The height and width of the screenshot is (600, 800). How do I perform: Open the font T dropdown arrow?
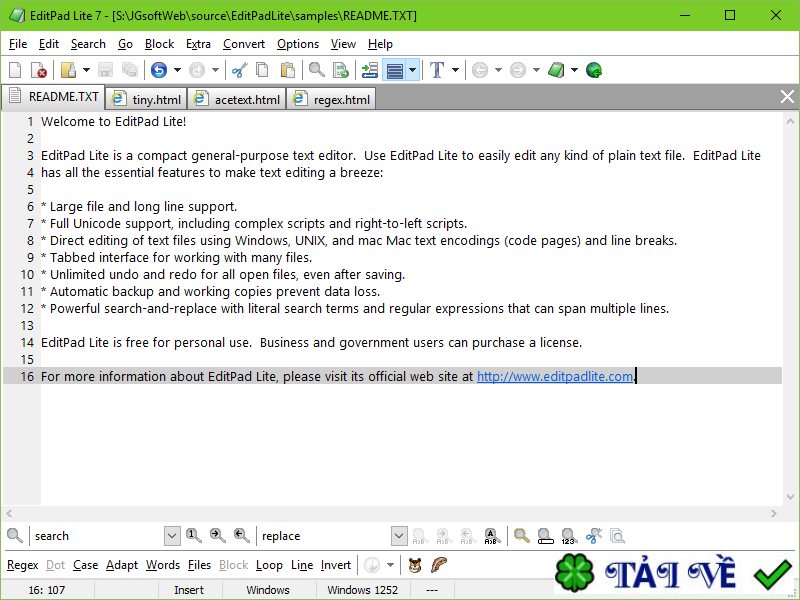tap(455, 70)
